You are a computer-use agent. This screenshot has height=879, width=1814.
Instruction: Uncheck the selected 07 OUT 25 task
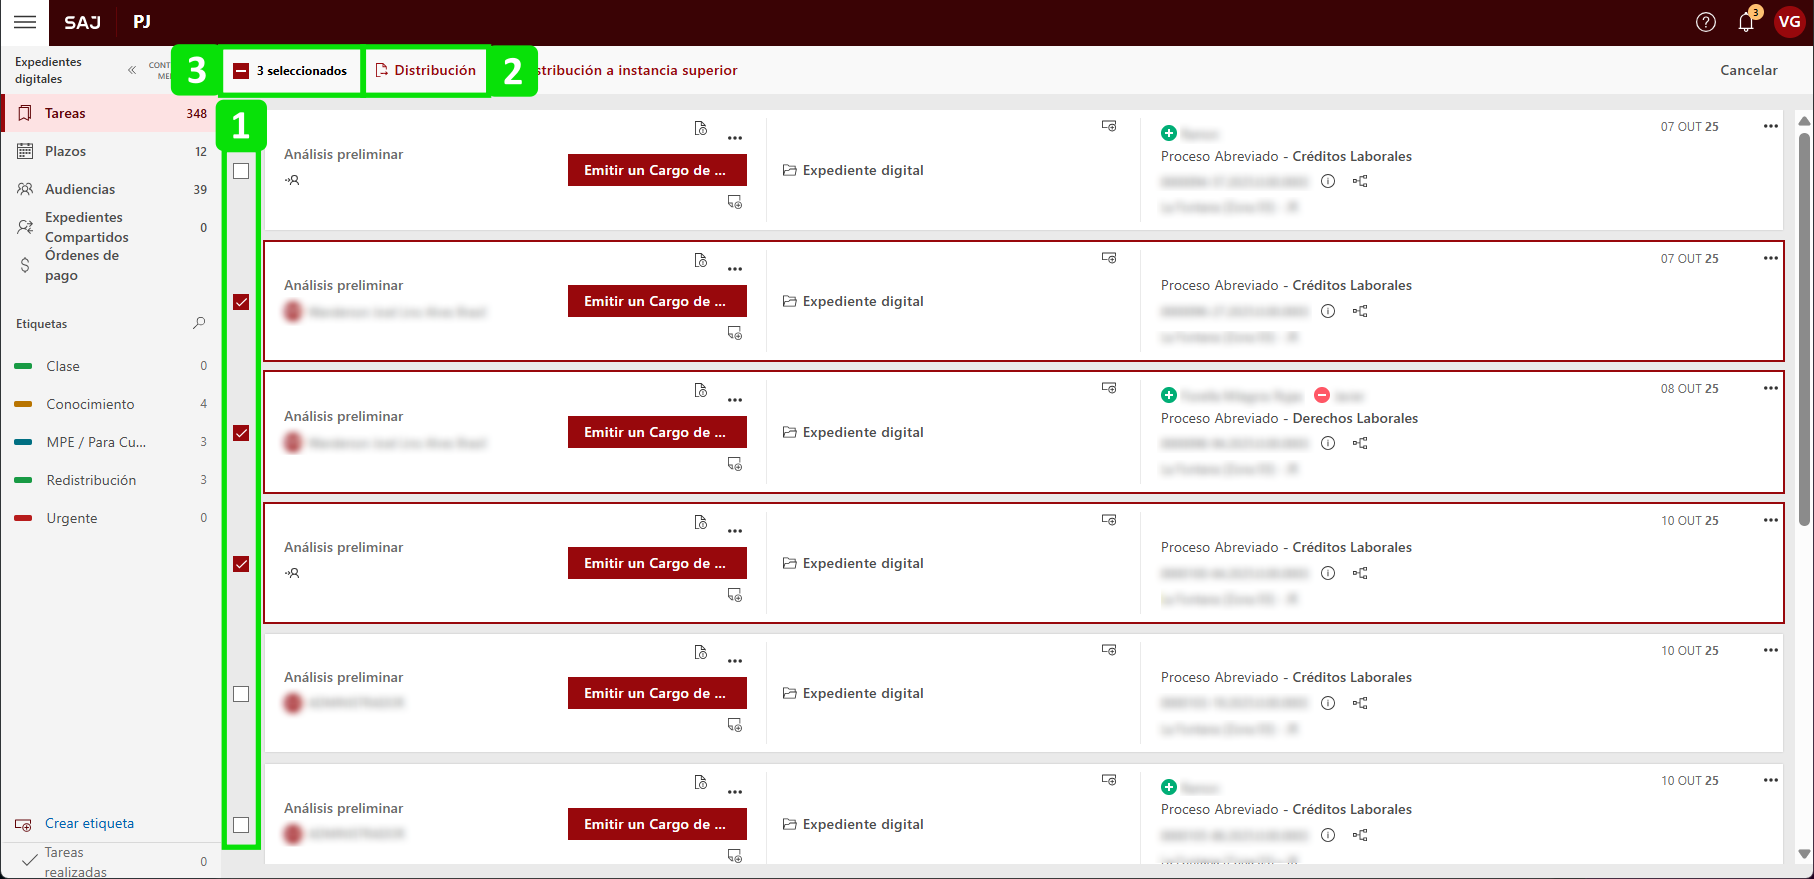241,302
